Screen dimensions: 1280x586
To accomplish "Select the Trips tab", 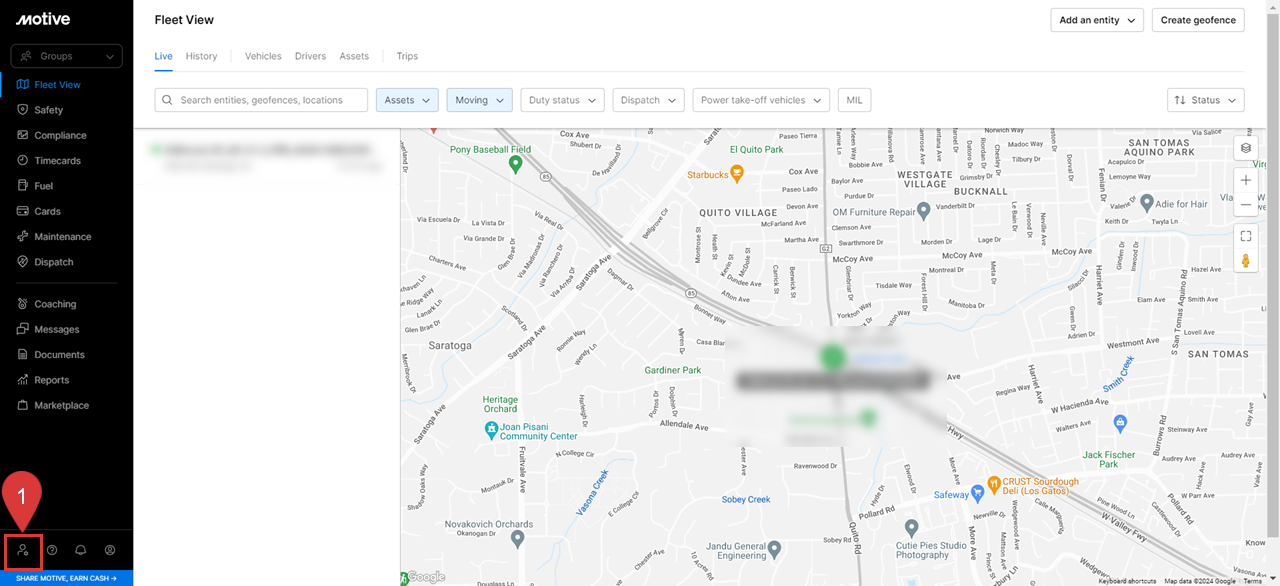I will pyautogui.click(x=406, y=56).
